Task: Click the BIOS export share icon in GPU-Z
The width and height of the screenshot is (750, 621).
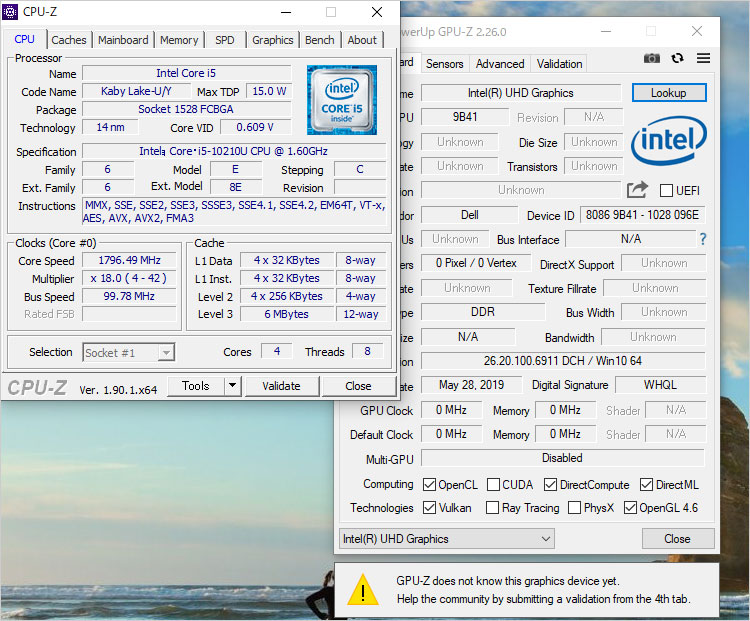Action: pos(637,190)
